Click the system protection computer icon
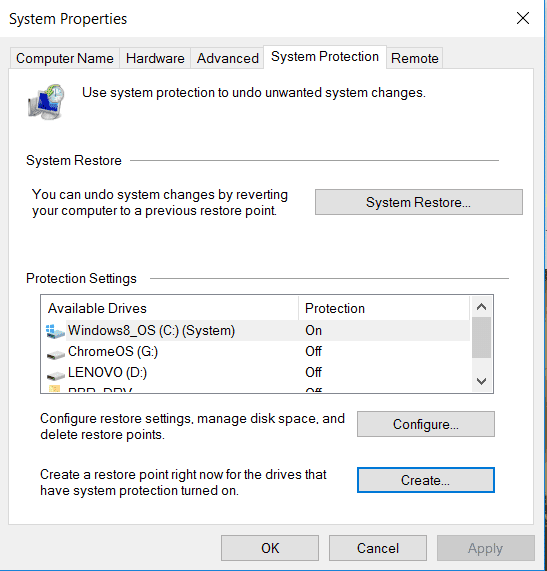547x571 pixels. (46, 102)
